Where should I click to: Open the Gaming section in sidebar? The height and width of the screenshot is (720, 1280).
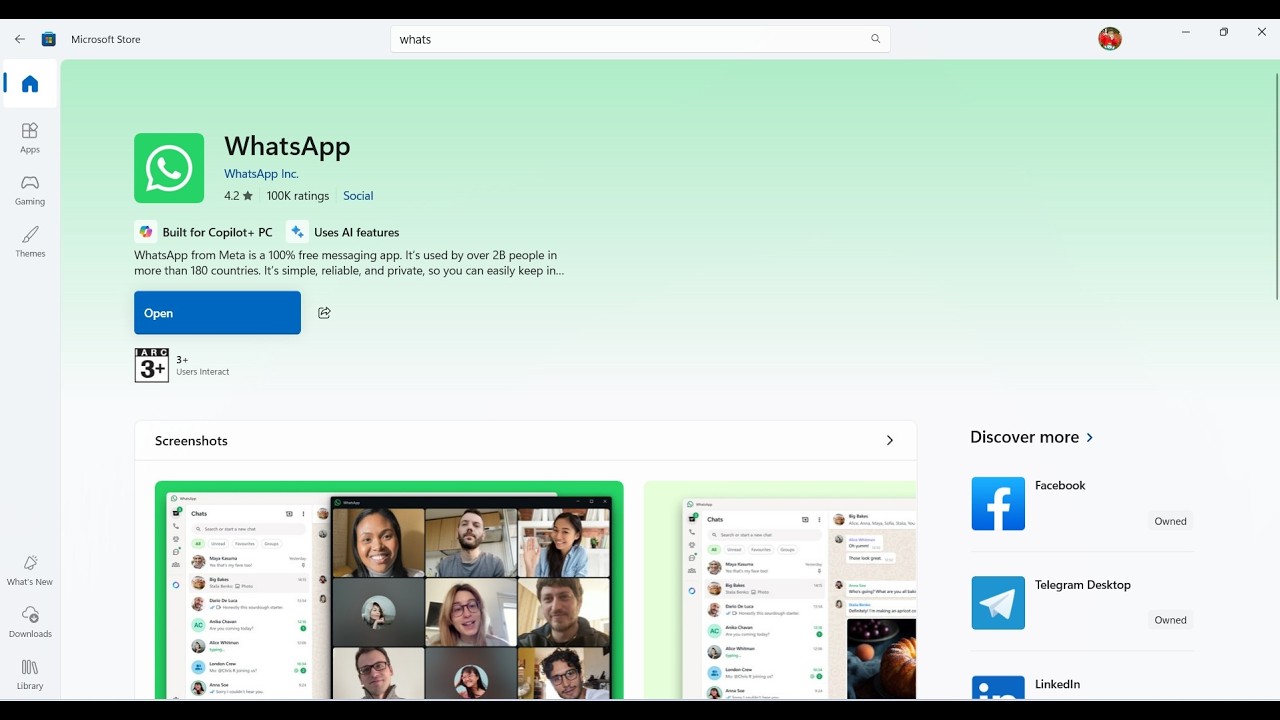(30, 190)
